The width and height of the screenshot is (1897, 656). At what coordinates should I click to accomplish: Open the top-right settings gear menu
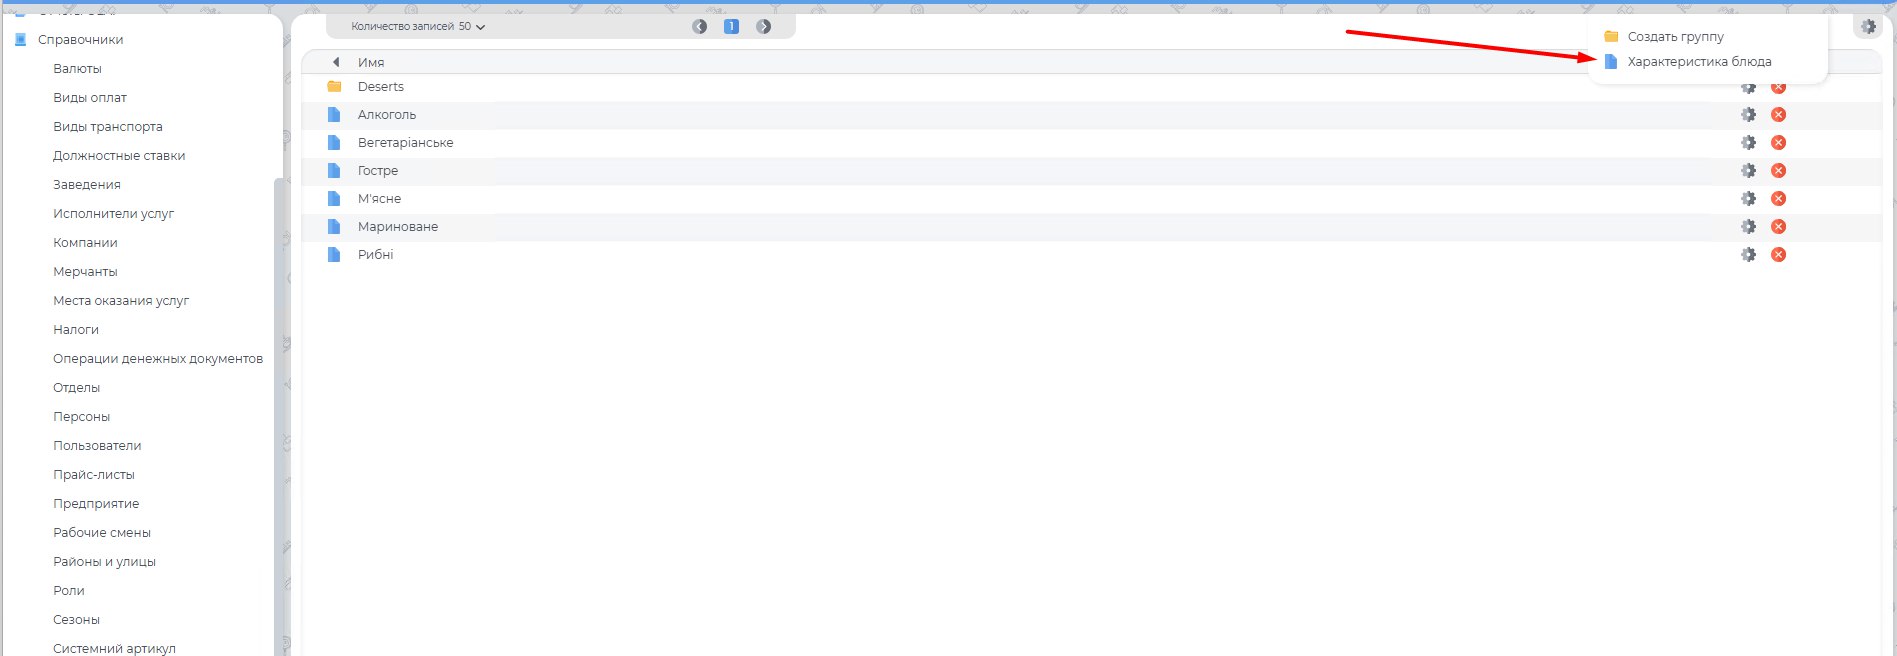pyautogui.click(x=1867, y=27)
